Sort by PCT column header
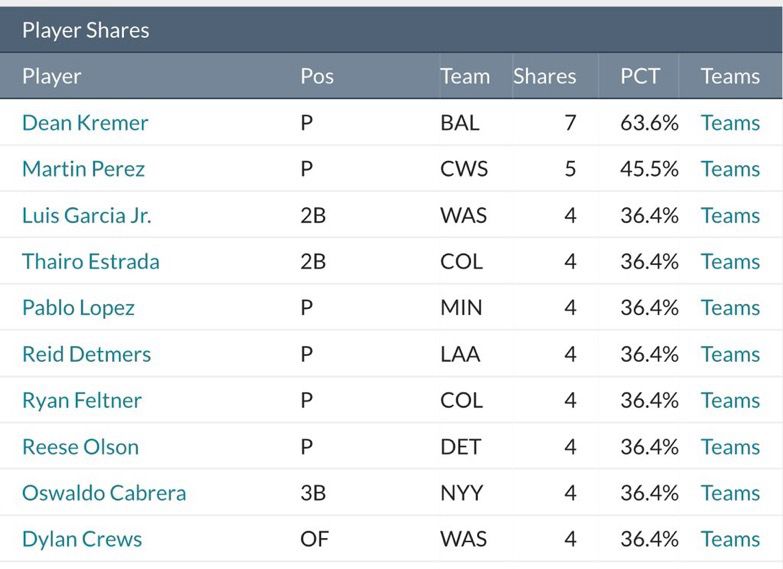This screenshot has width=783, height=569. click(640, 76)
